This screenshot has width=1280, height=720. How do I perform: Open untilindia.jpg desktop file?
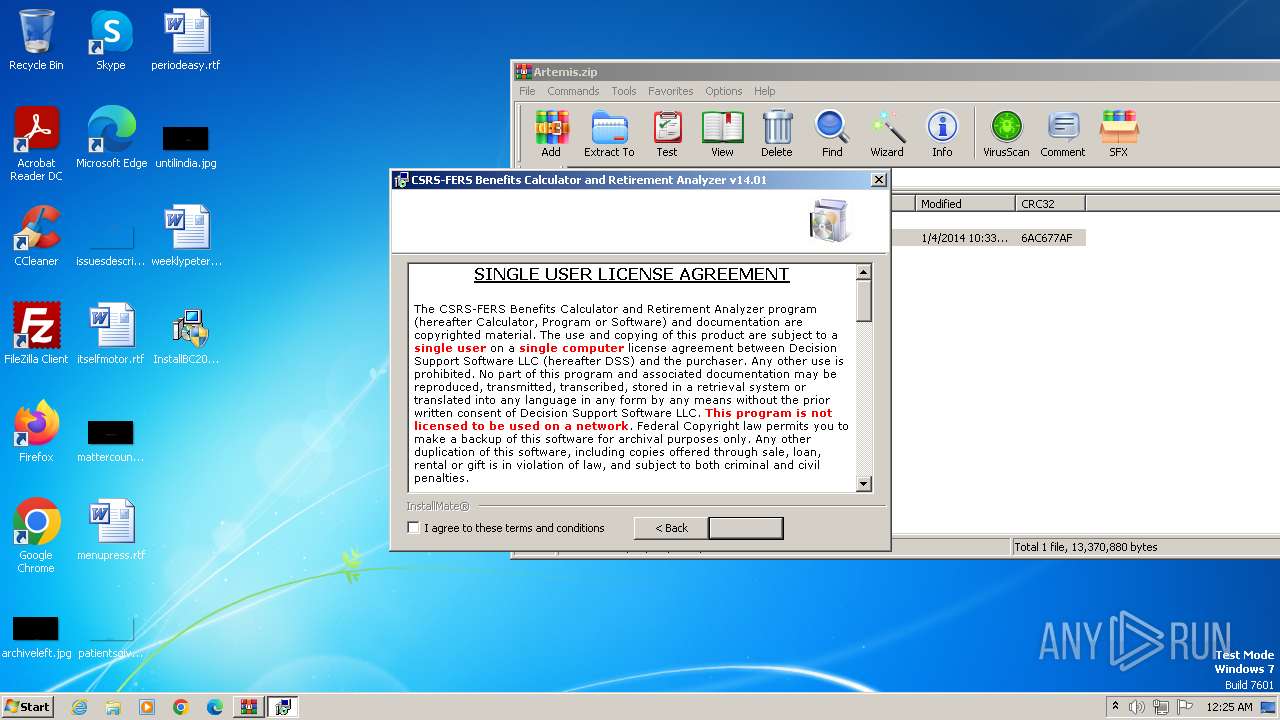click(186, 146)
